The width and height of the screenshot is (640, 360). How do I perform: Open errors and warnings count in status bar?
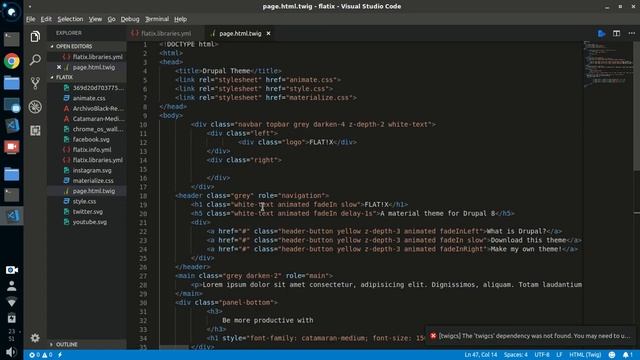(x=40, y=355)
